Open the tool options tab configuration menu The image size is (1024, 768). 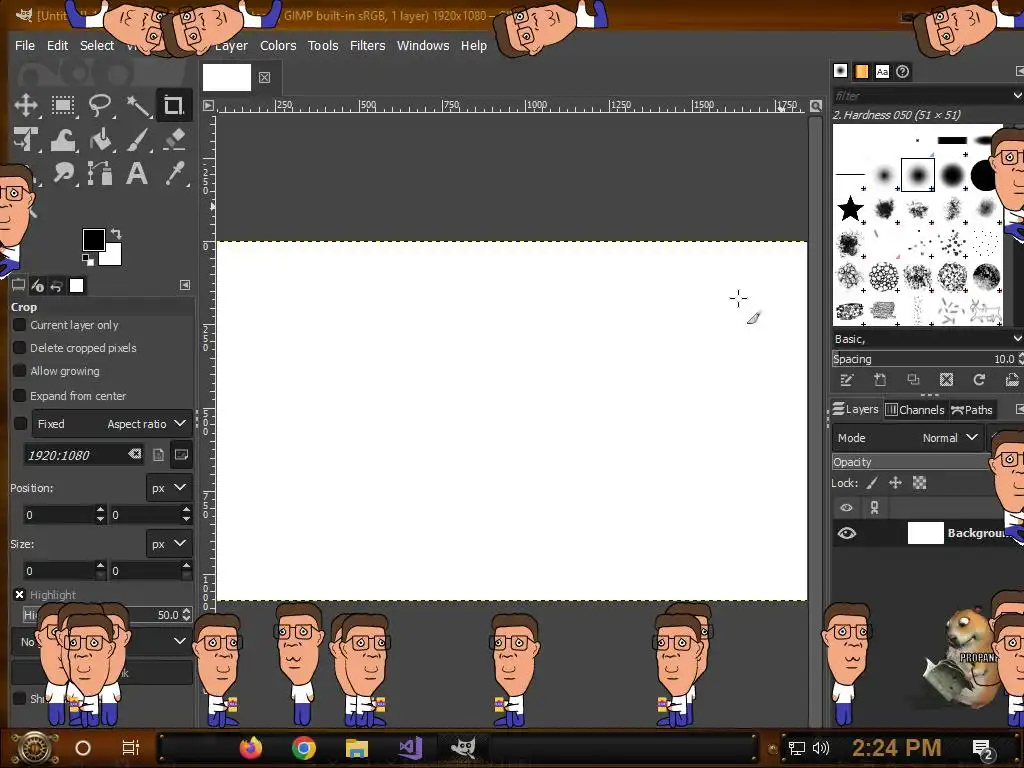pyautogui.click(x=185, y=285)
